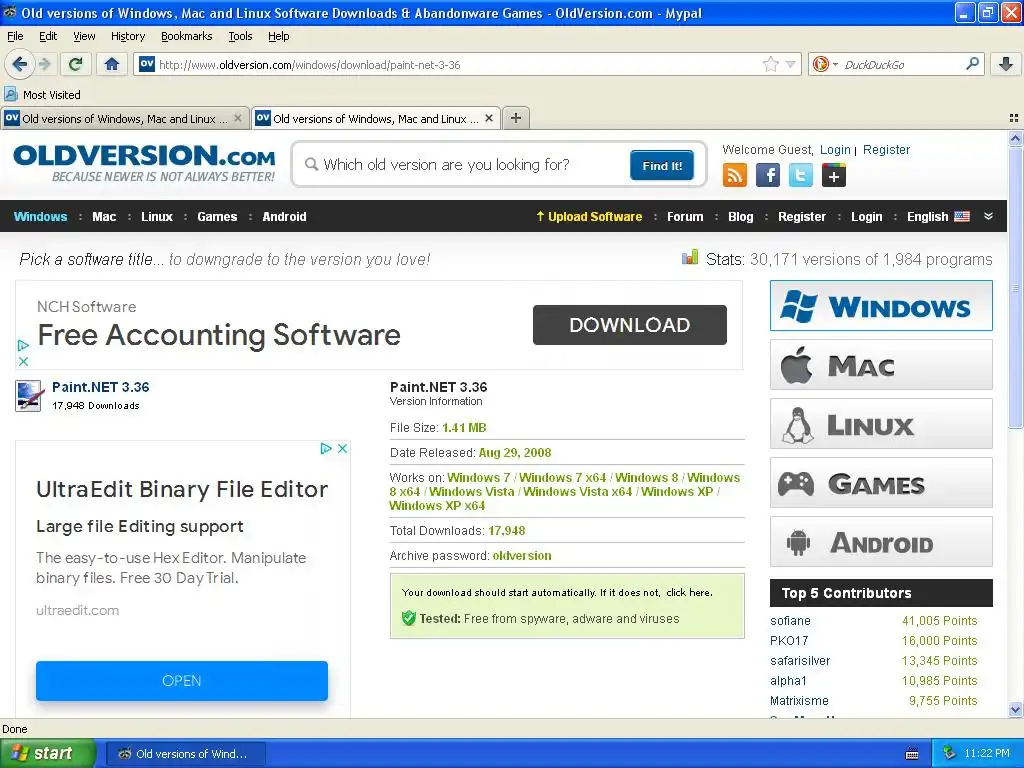Select the Mac sidebar platform button

(881, 364)
